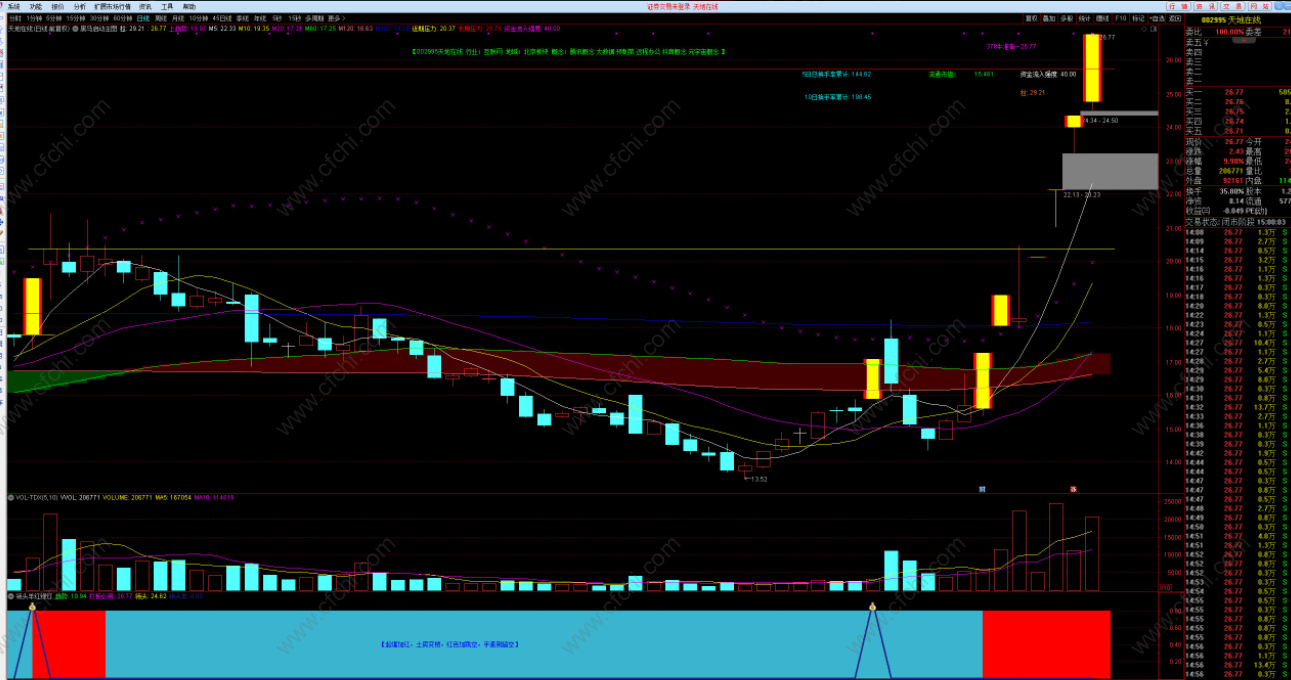1291x680 pixels.
Task: Select the 季线 period tab
Action: tap(243, 18)
